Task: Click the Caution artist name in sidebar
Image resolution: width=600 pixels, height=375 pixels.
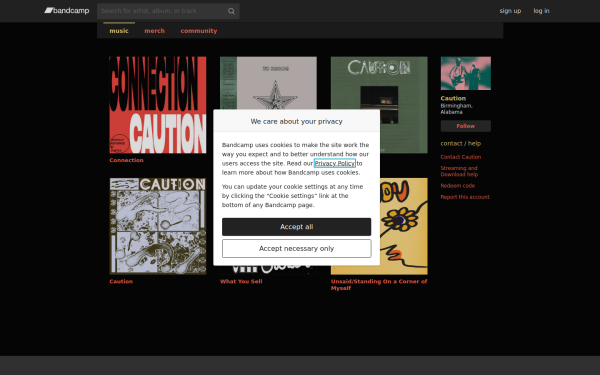Action: point(453,98)
